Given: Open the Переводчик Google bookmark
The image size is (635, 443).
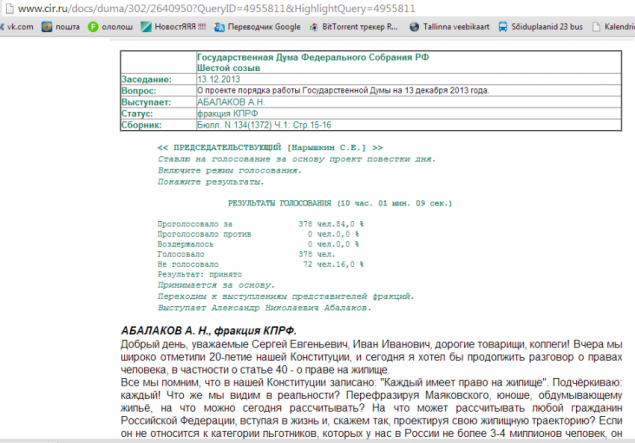Looking at the screenshot, I should click(257, 27).
